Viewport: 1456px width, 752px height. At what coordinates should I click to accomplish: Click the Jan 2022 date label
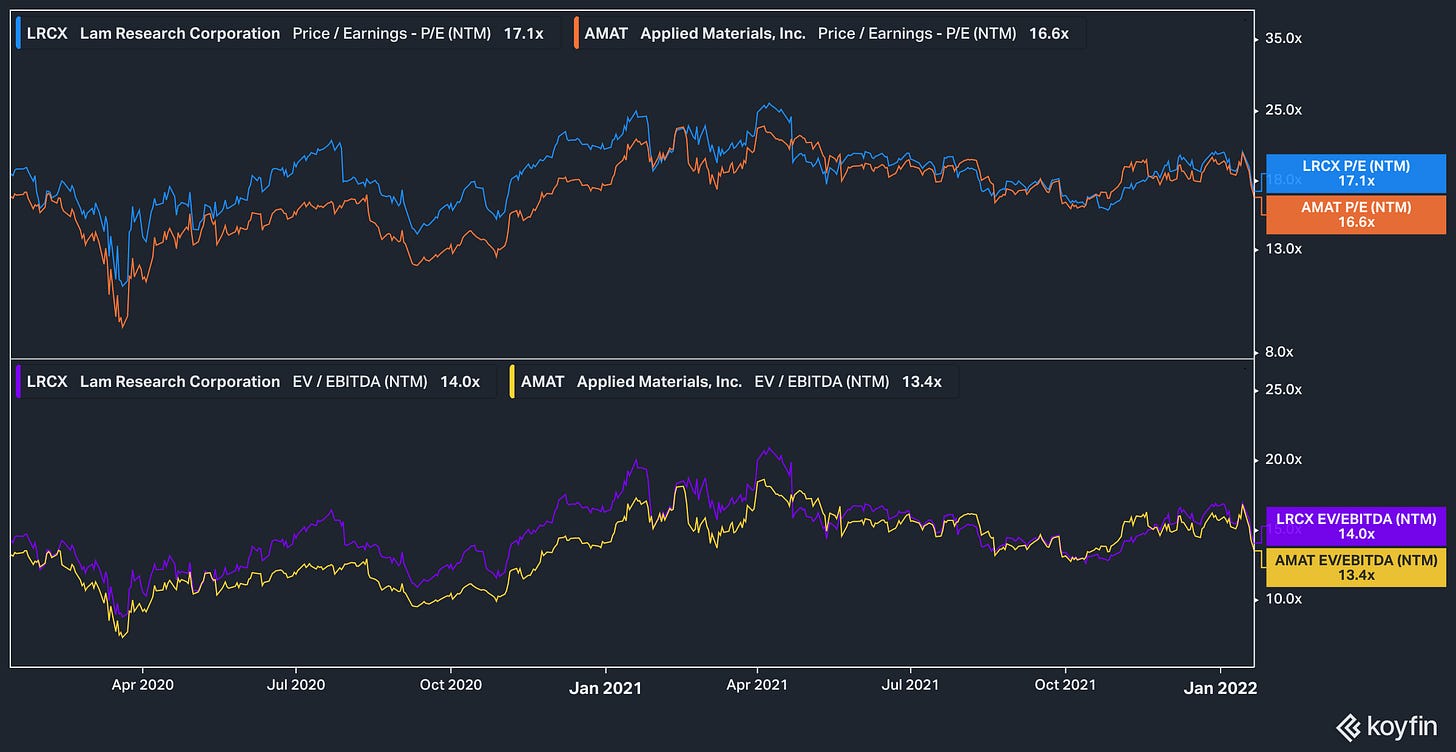1220,687
